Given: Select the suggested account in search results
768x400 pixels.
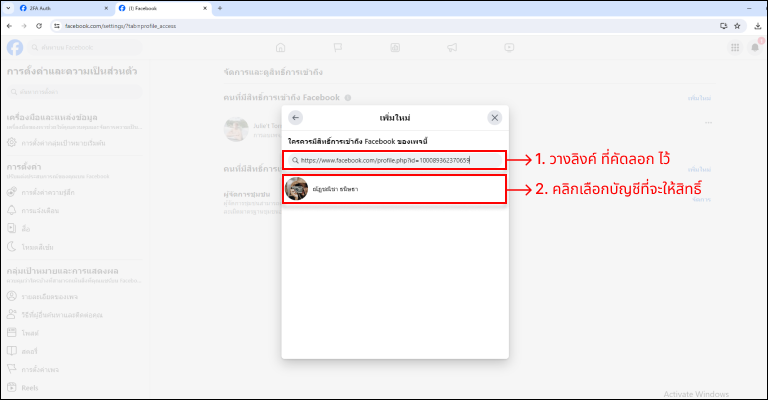Looking at the screenshot, I should coord(394,189).
